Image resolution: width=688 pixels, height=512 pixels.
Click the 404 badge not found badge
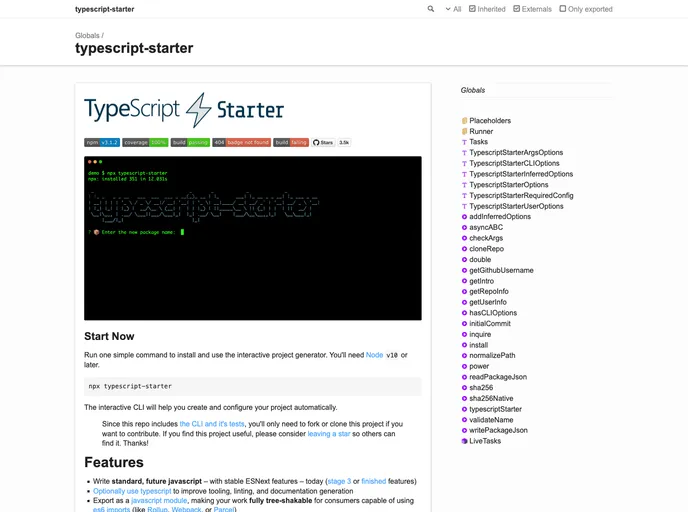click(242, 143)
